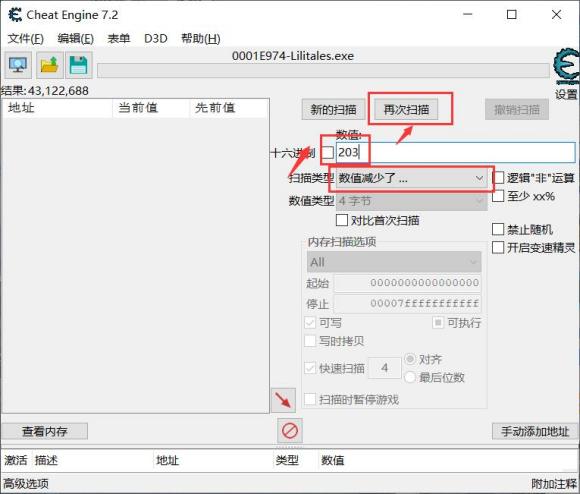Click the 类型 column header
Viewport: 580px width, 494px height.
pos(296,460)
